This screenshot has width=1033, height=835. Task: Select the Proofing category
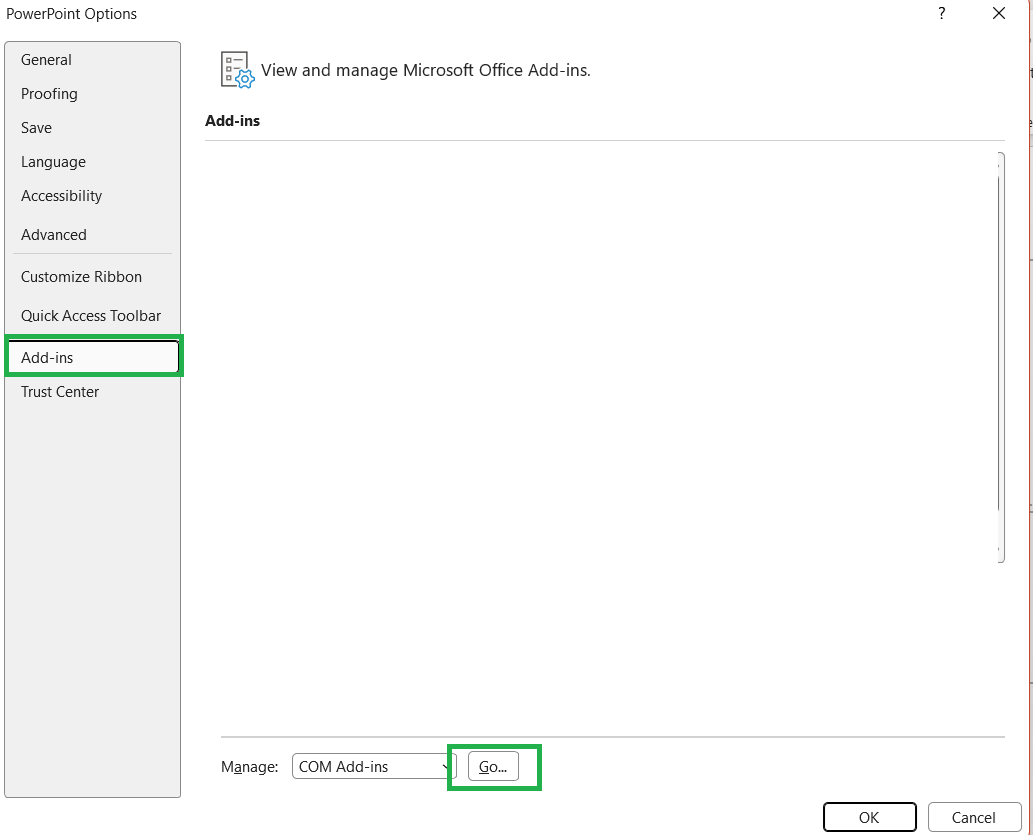[92, 94]
